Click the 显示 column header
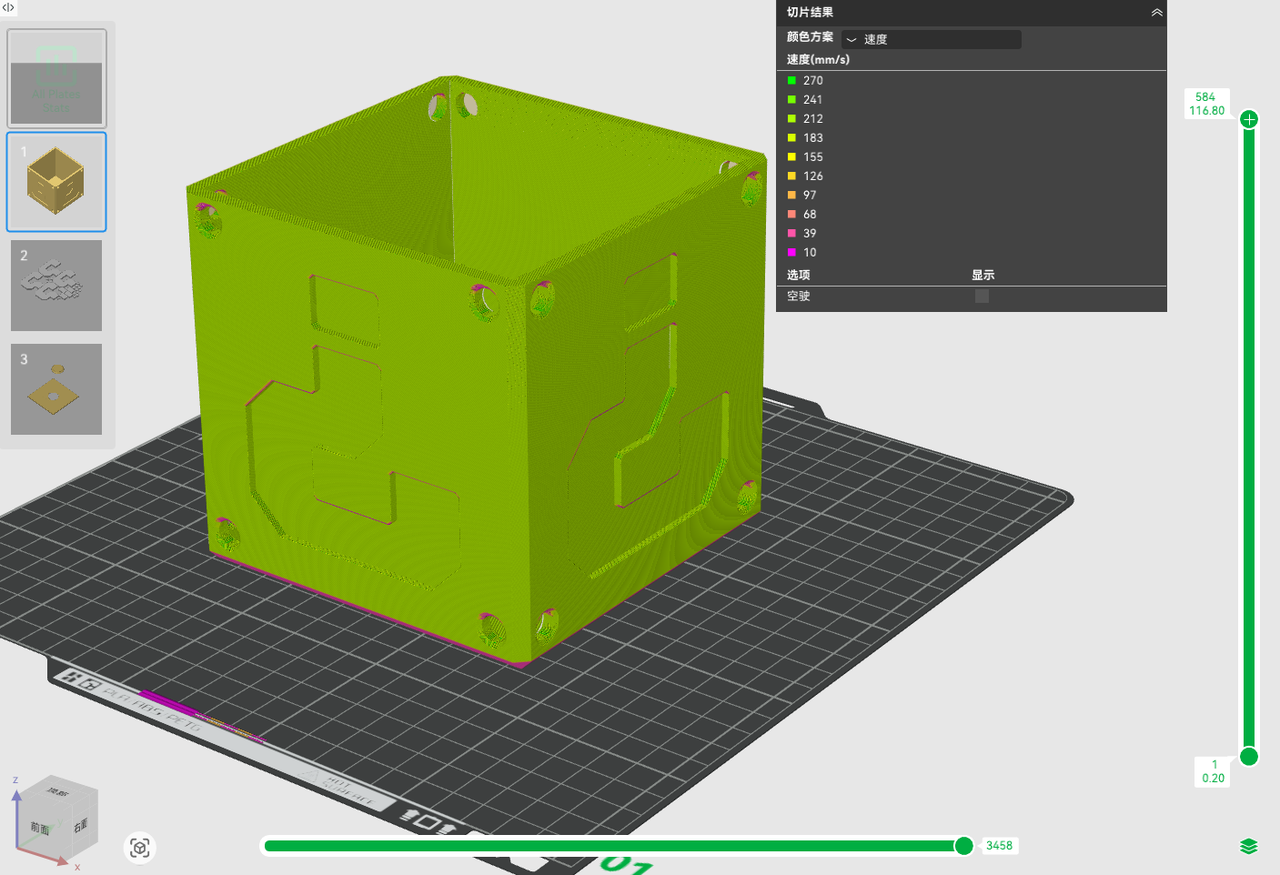The width and height of the screenshot is (1280, 875). click(x=983, y=275)
